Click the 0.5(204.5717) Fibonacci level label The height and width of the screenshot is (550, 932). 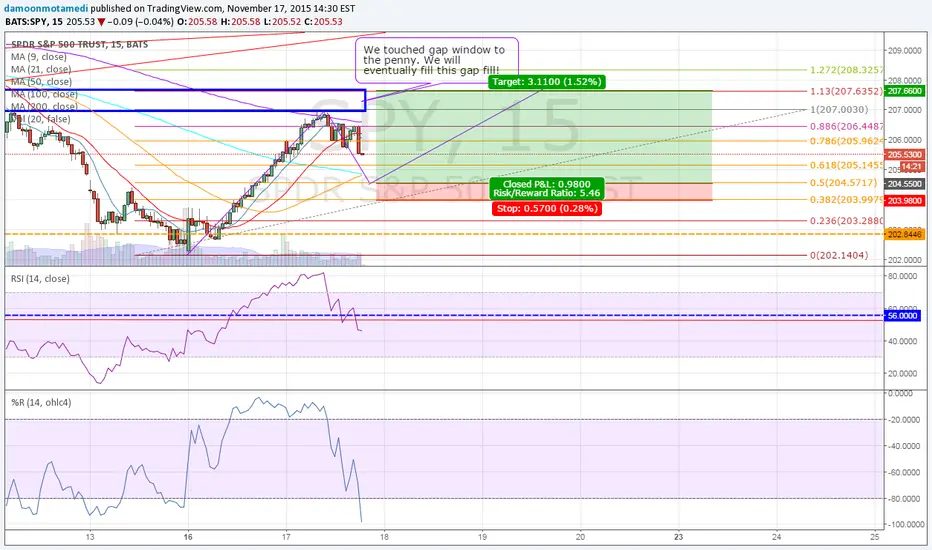(843, 183)
